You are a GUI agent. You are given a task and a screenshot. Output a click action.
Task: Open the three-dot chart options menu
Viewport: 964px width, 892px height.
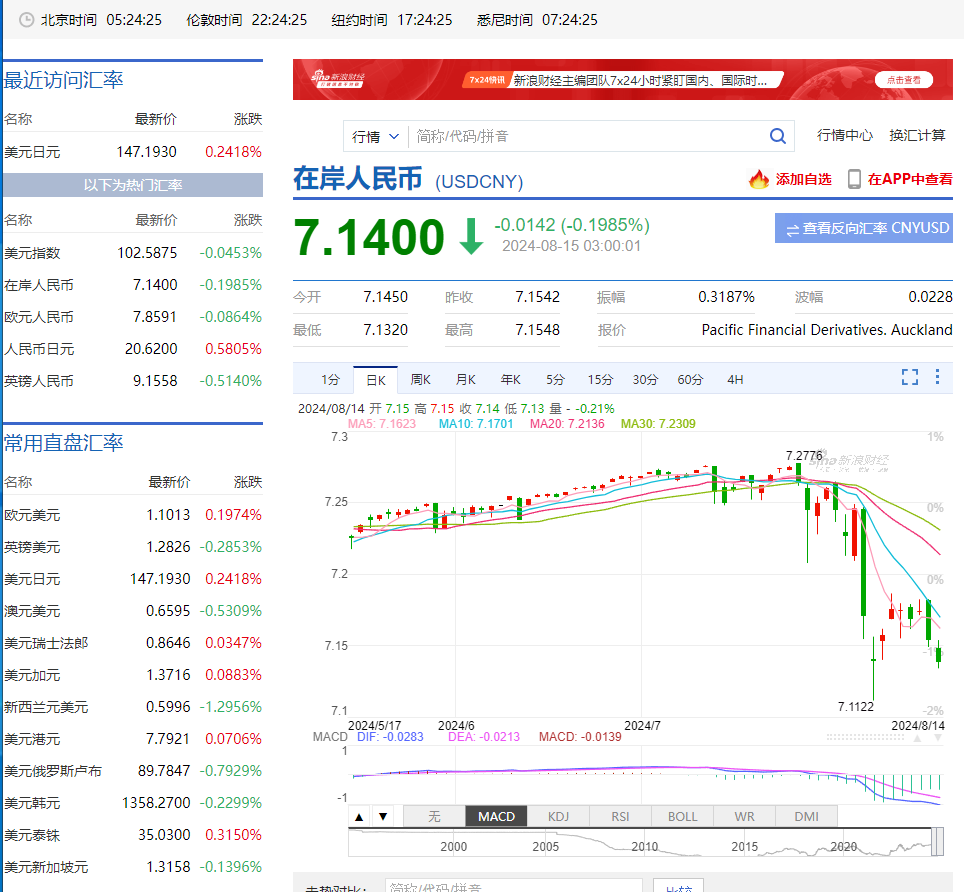937,377
